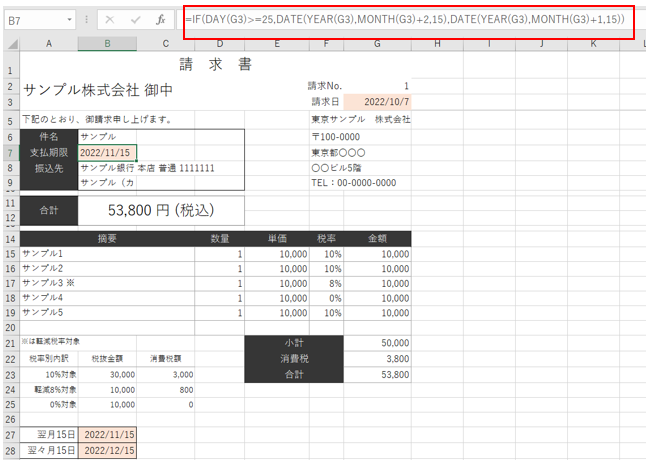
Task: Select the 2022/12/15 cell in row 28
Action: tap(107, 452)
